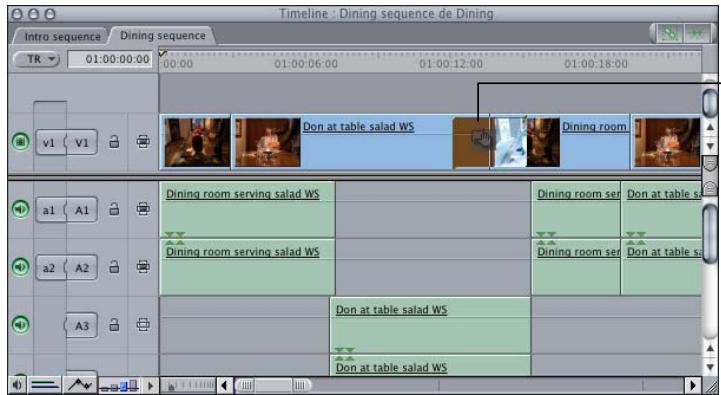Click the a2 source control
Screen dimensions: 721x395
tap(50, 268)
